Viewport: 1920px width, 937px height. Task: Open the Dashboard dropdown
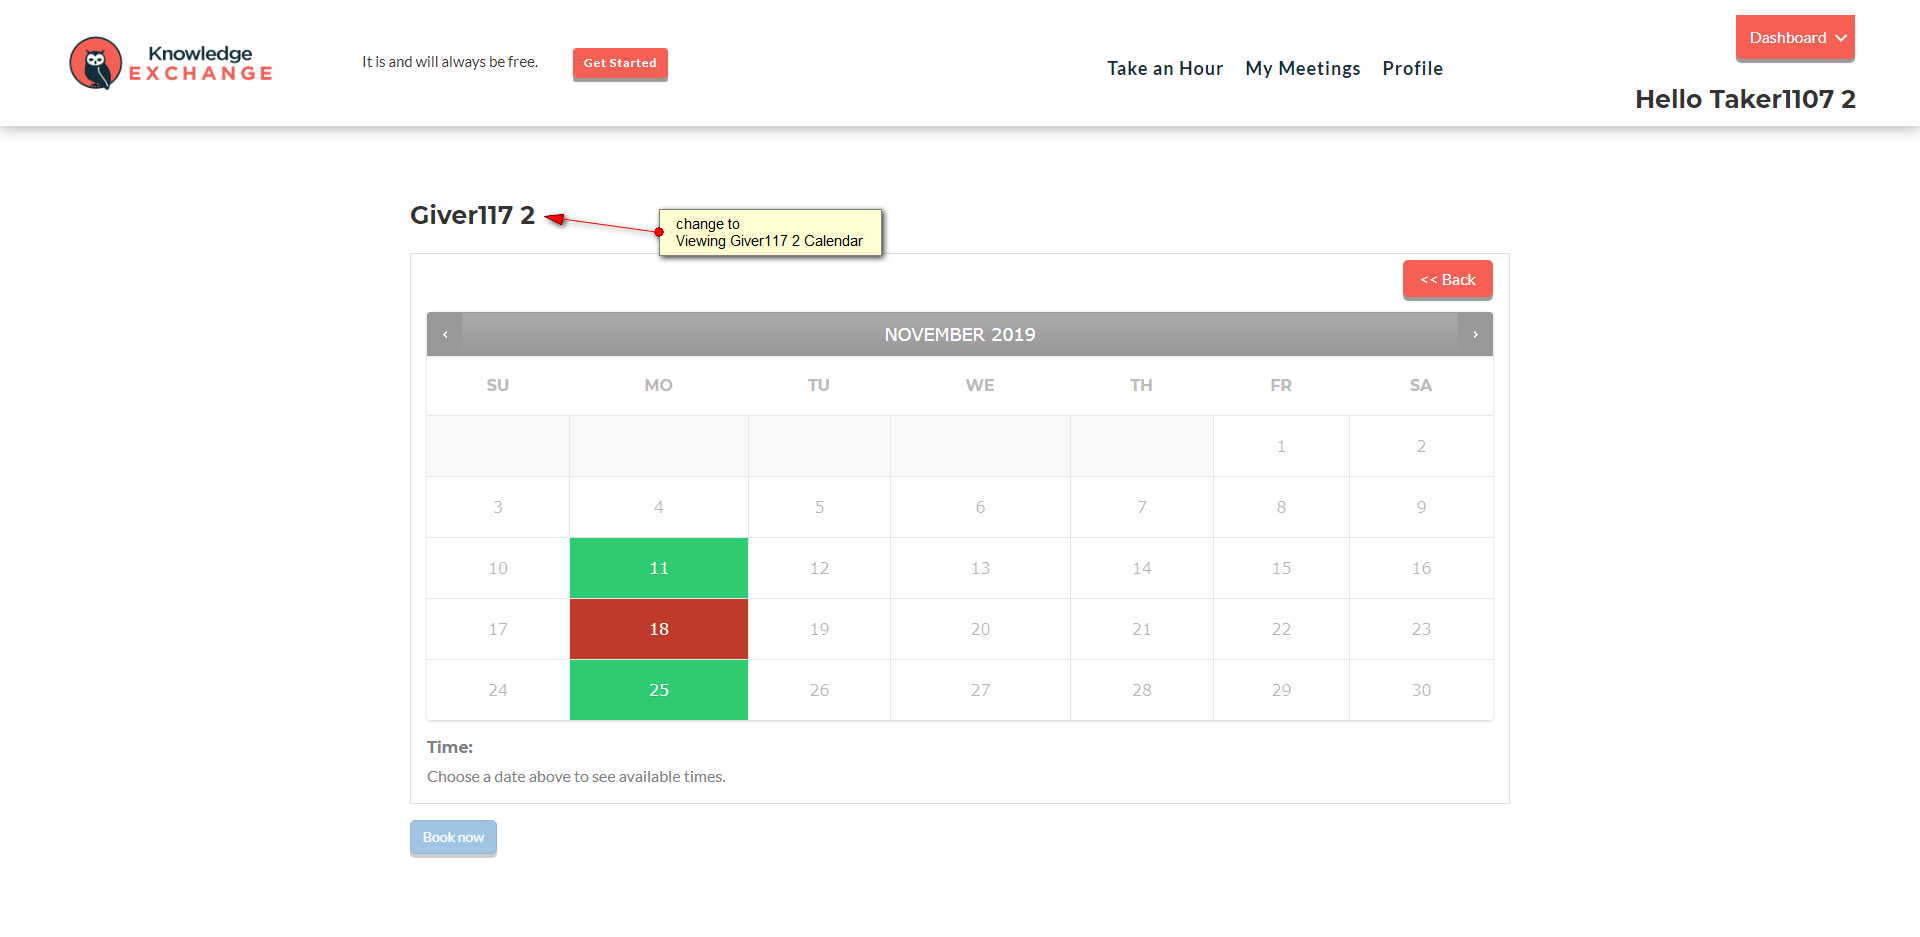click(x=1795, y=38)
